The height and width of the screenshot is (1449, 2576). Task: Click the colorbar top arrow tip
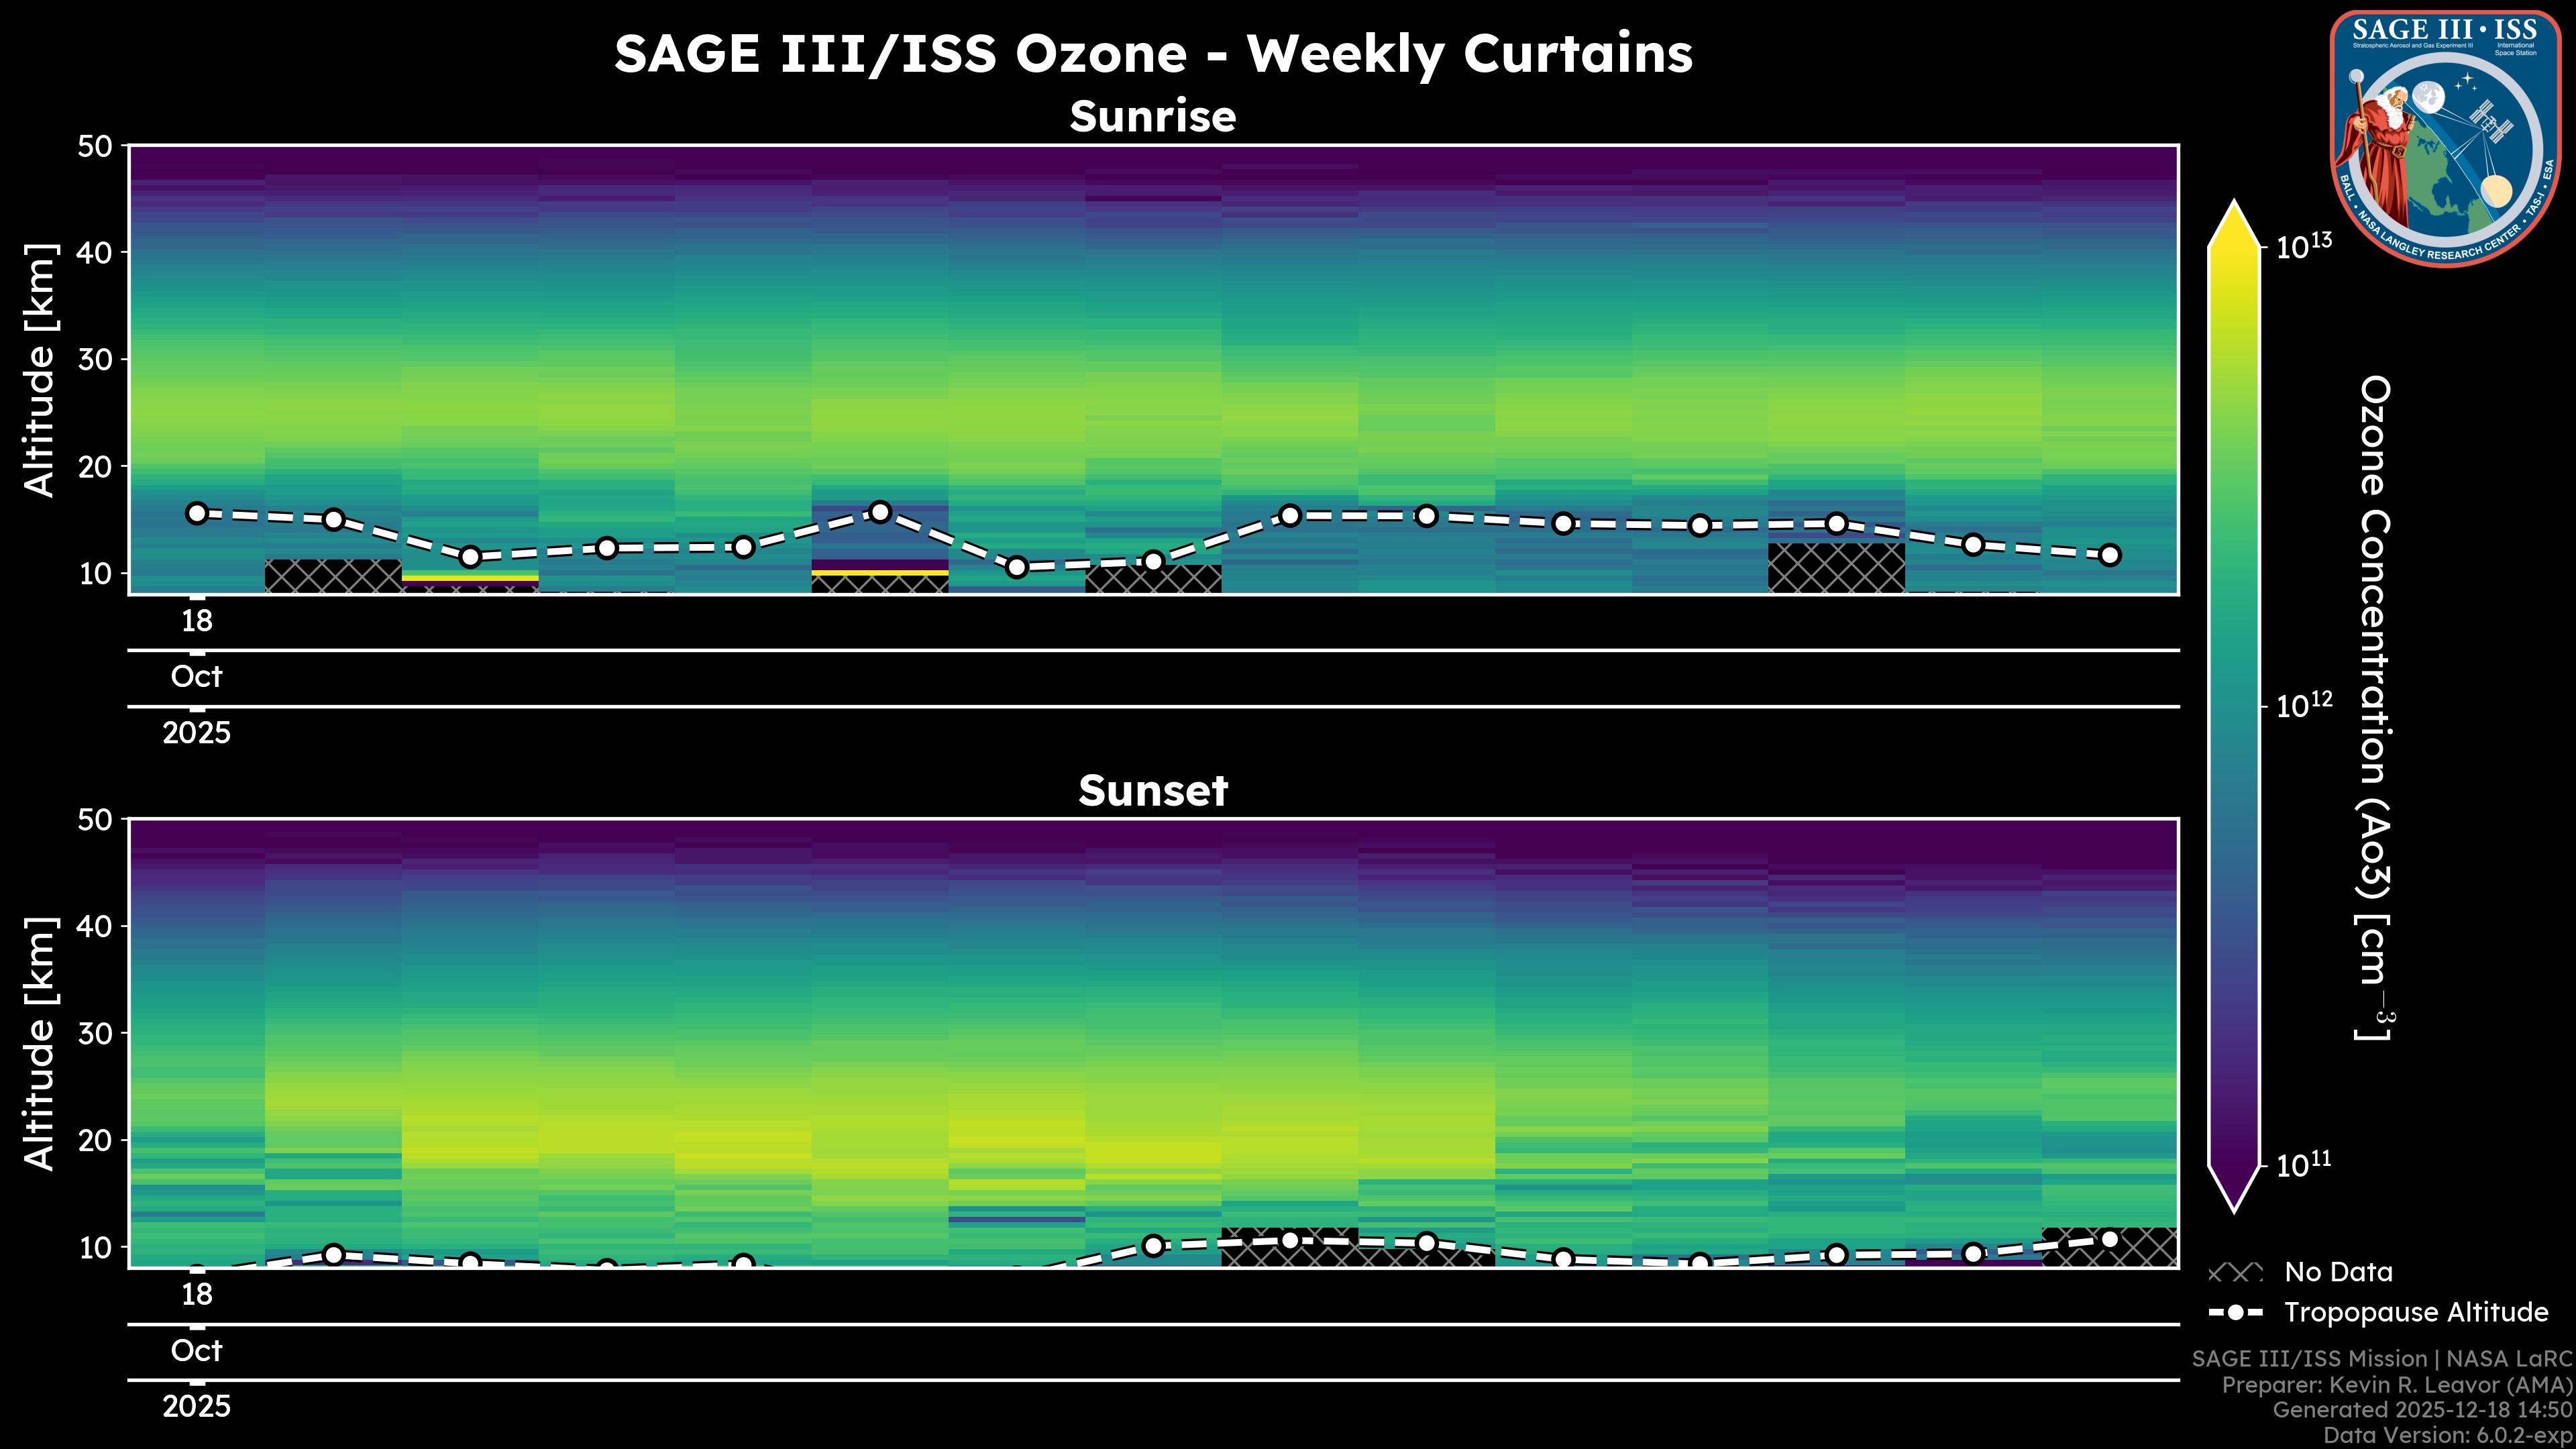tap(2235, 206)
